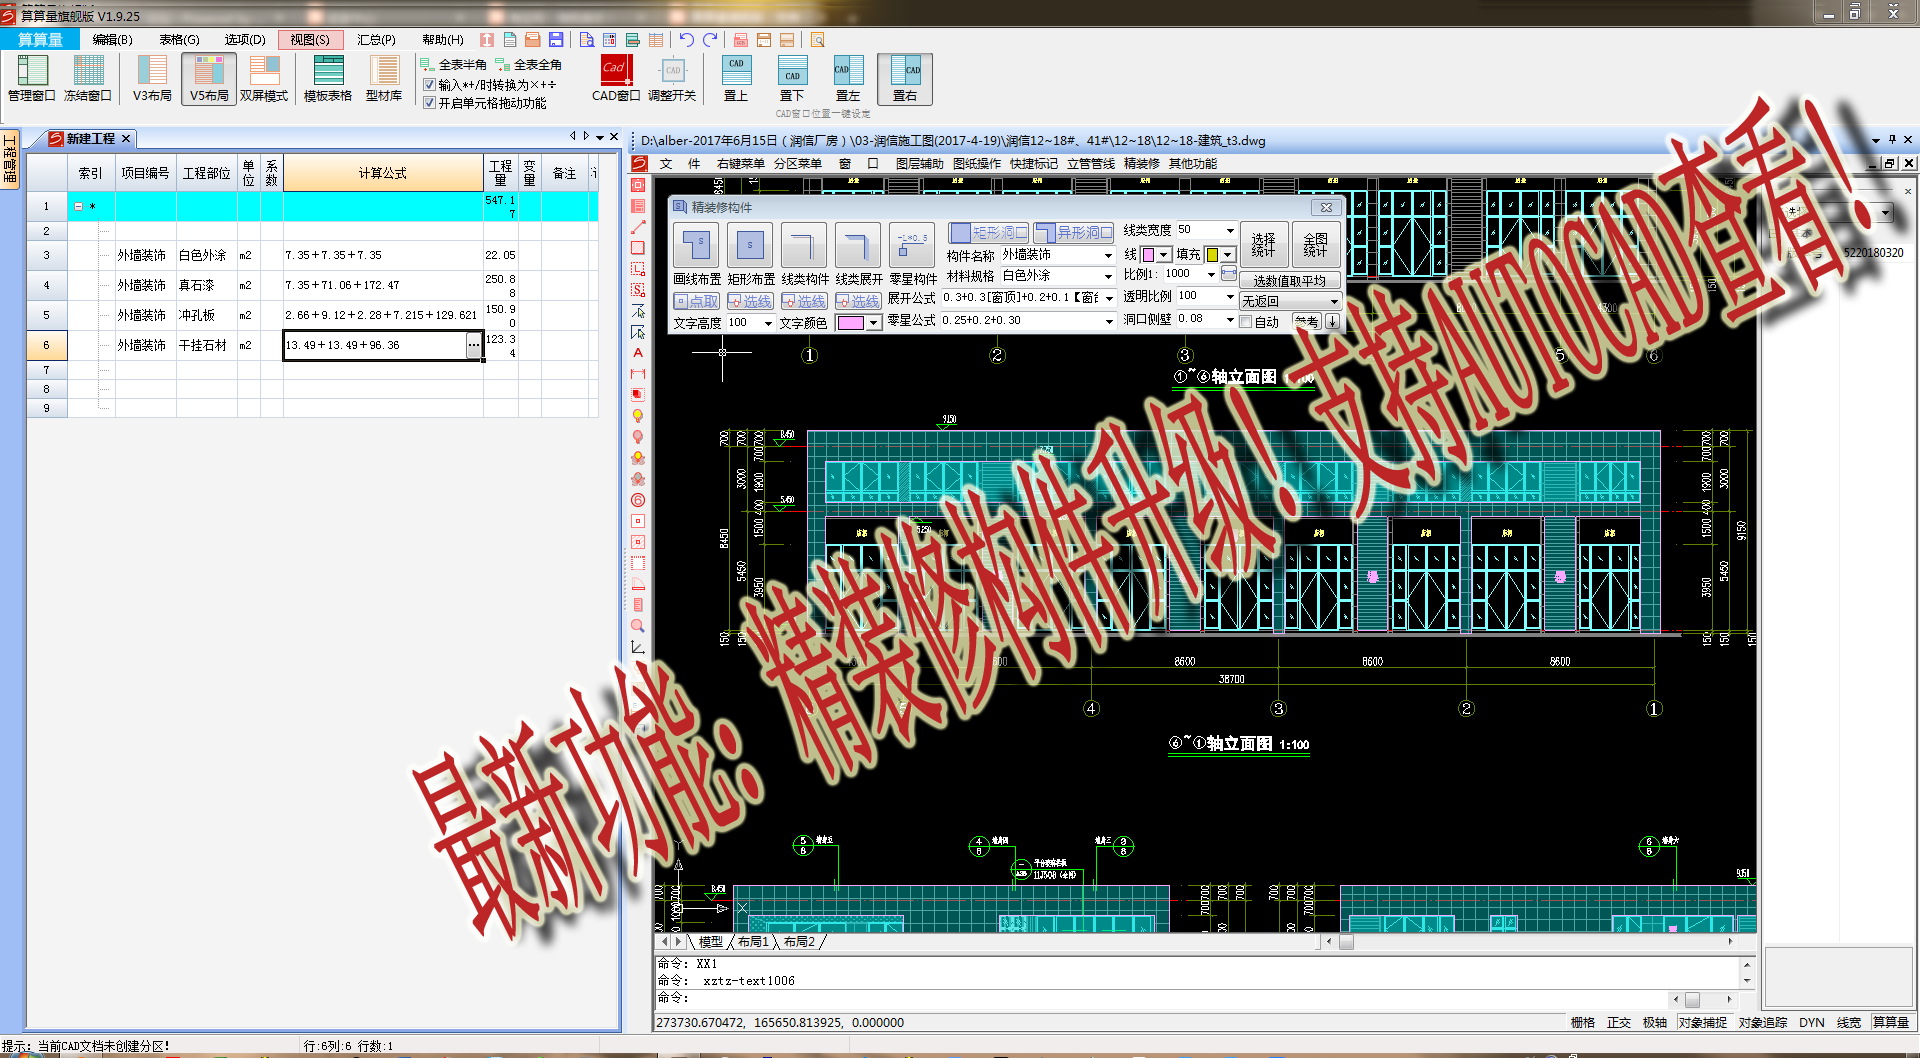Expand the 展开公式 formula dropdown
The width and height of the screenshot is (1920, 1058).
point(1109,298)
